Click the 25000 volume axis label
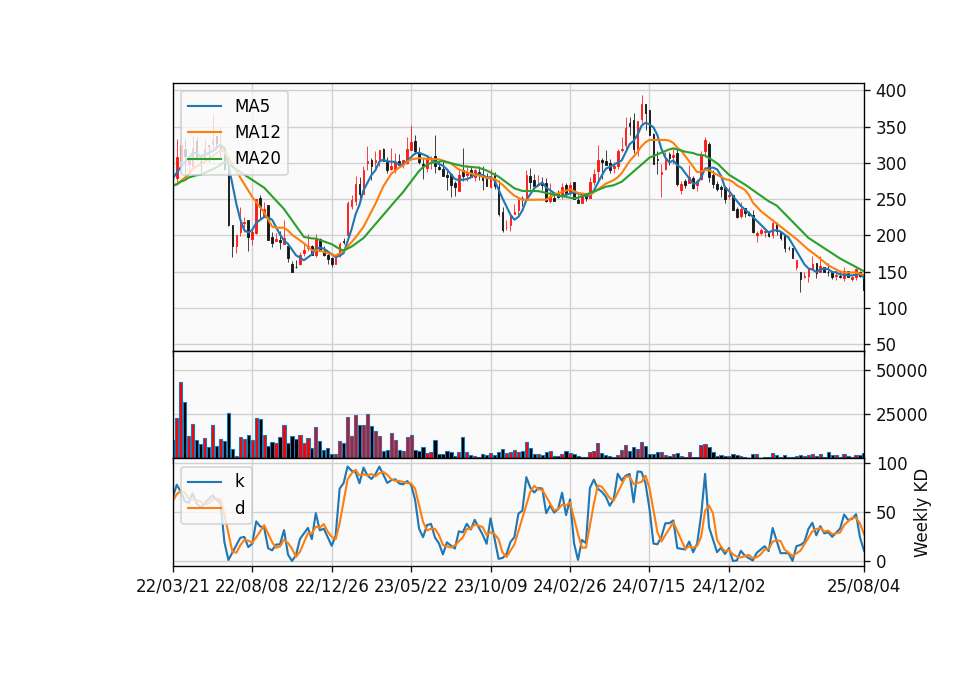 pos(901,415)
